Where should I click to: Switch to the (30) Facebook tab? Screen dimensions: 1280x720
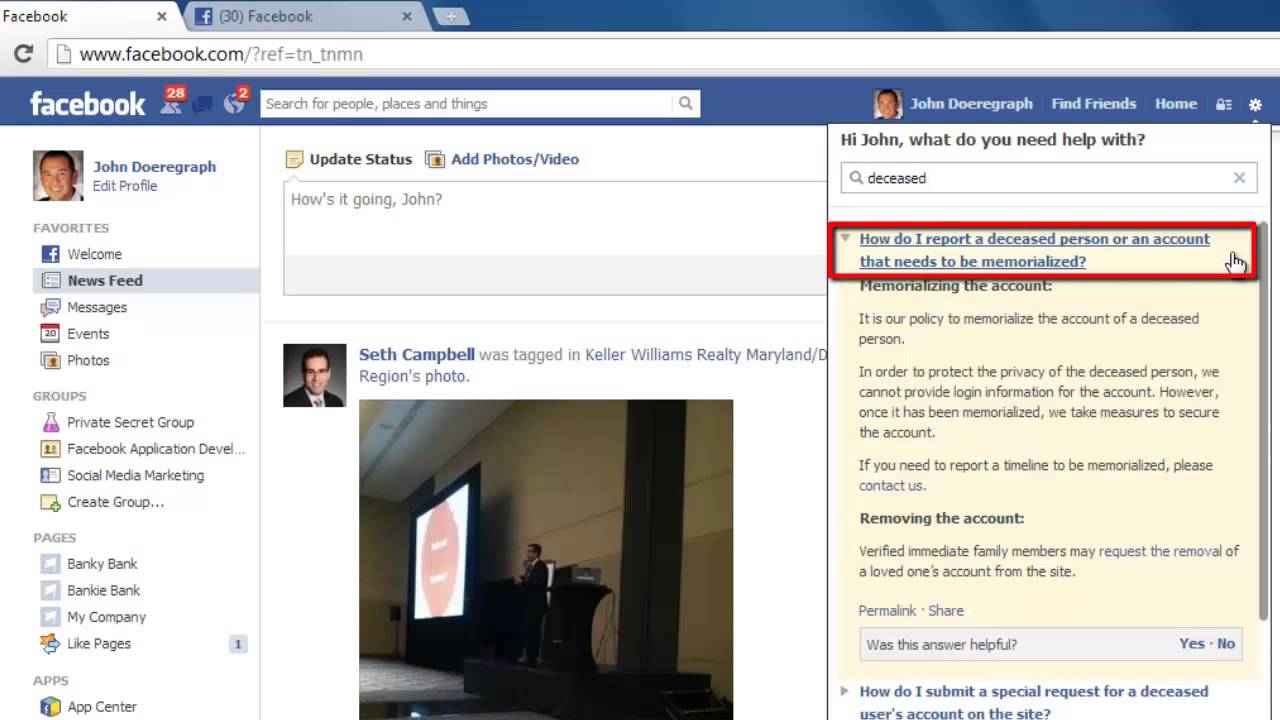pos(302,16)
